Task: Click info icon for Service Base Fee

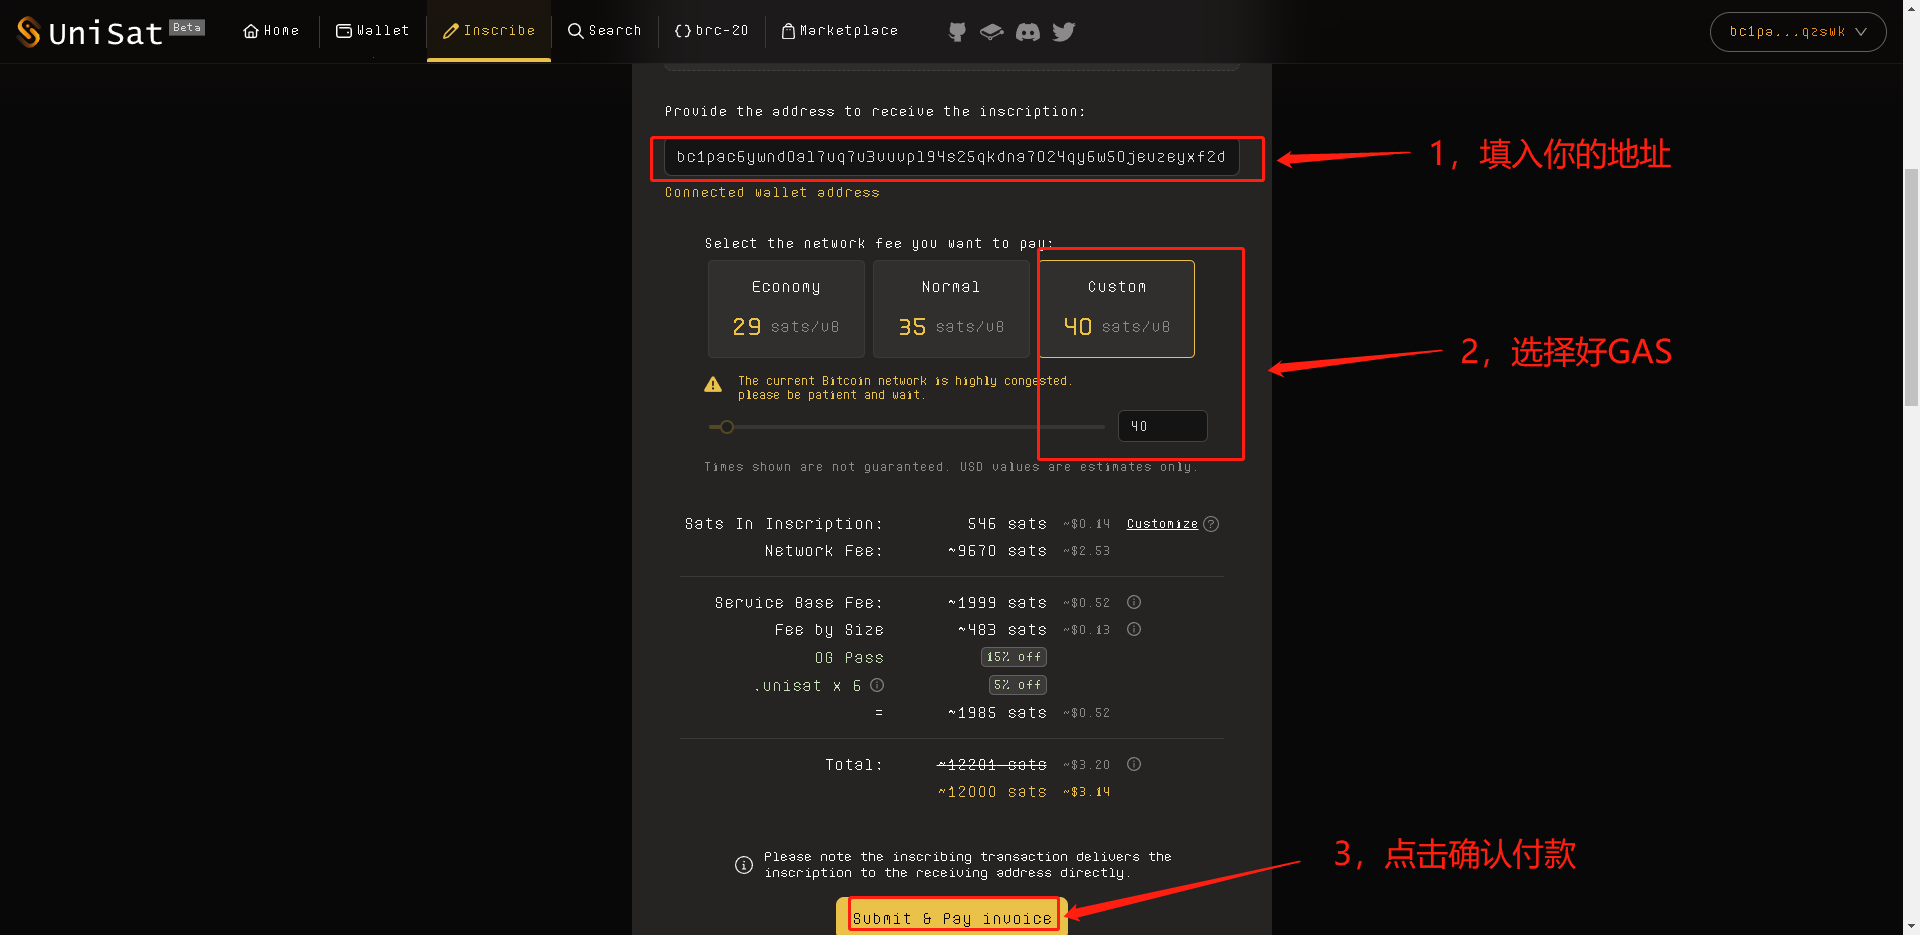Action: click(x=1134, y=603)
